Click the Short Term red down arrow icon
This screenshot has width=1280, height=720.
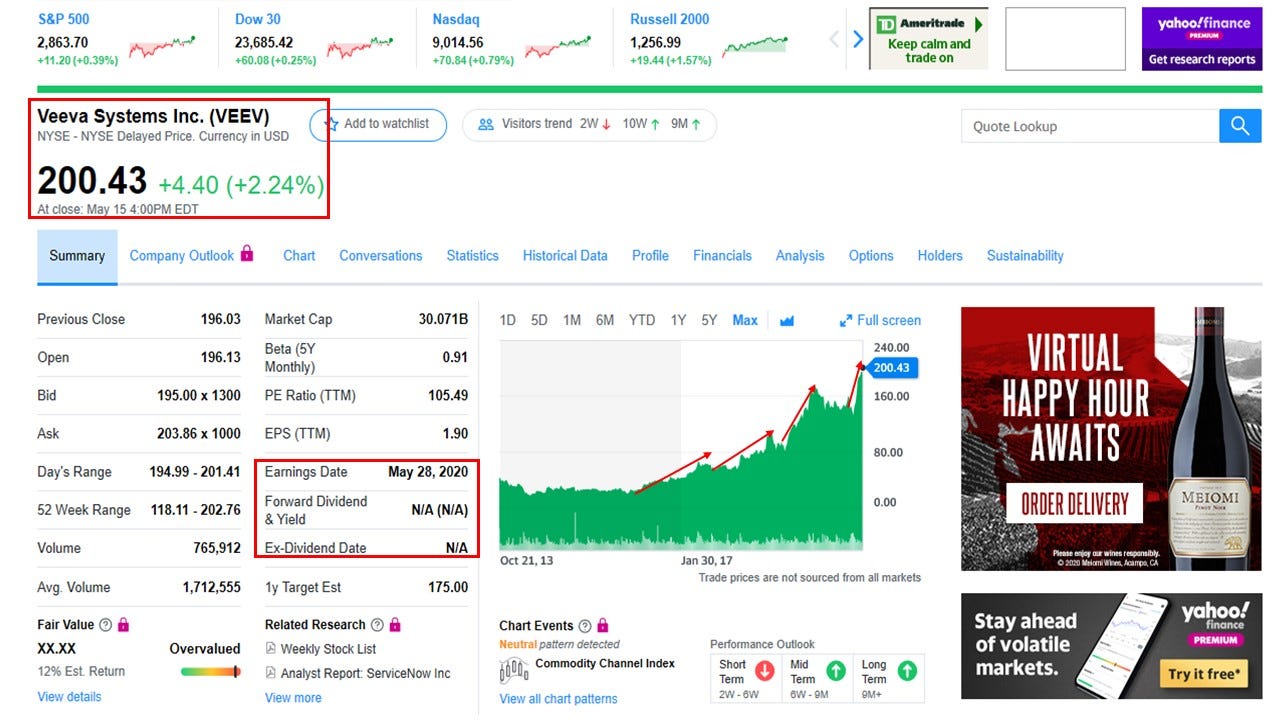tap(765, 671)
